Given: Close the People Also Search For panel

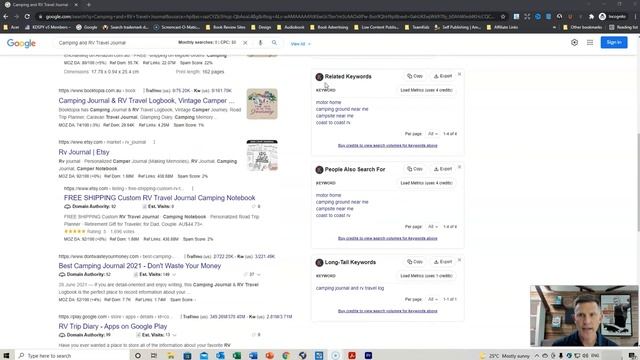Looking at the screenshot, I should 459,167.
